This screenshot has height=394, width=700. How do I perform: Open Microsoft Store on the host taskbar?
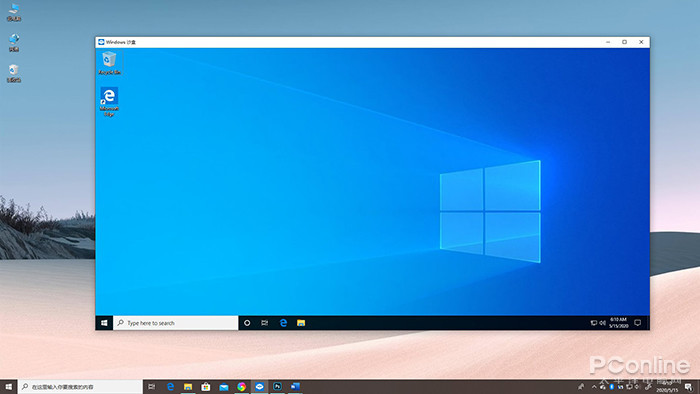206,386
